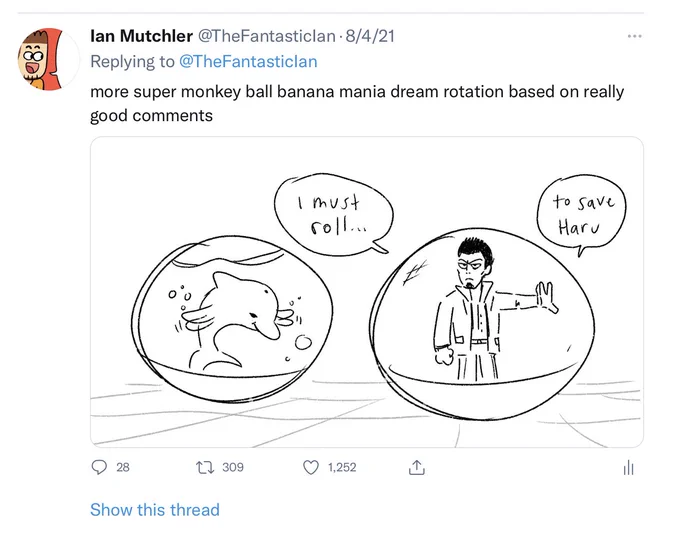
Task: Click the reply count 28
Action: [x=123, y=467]
